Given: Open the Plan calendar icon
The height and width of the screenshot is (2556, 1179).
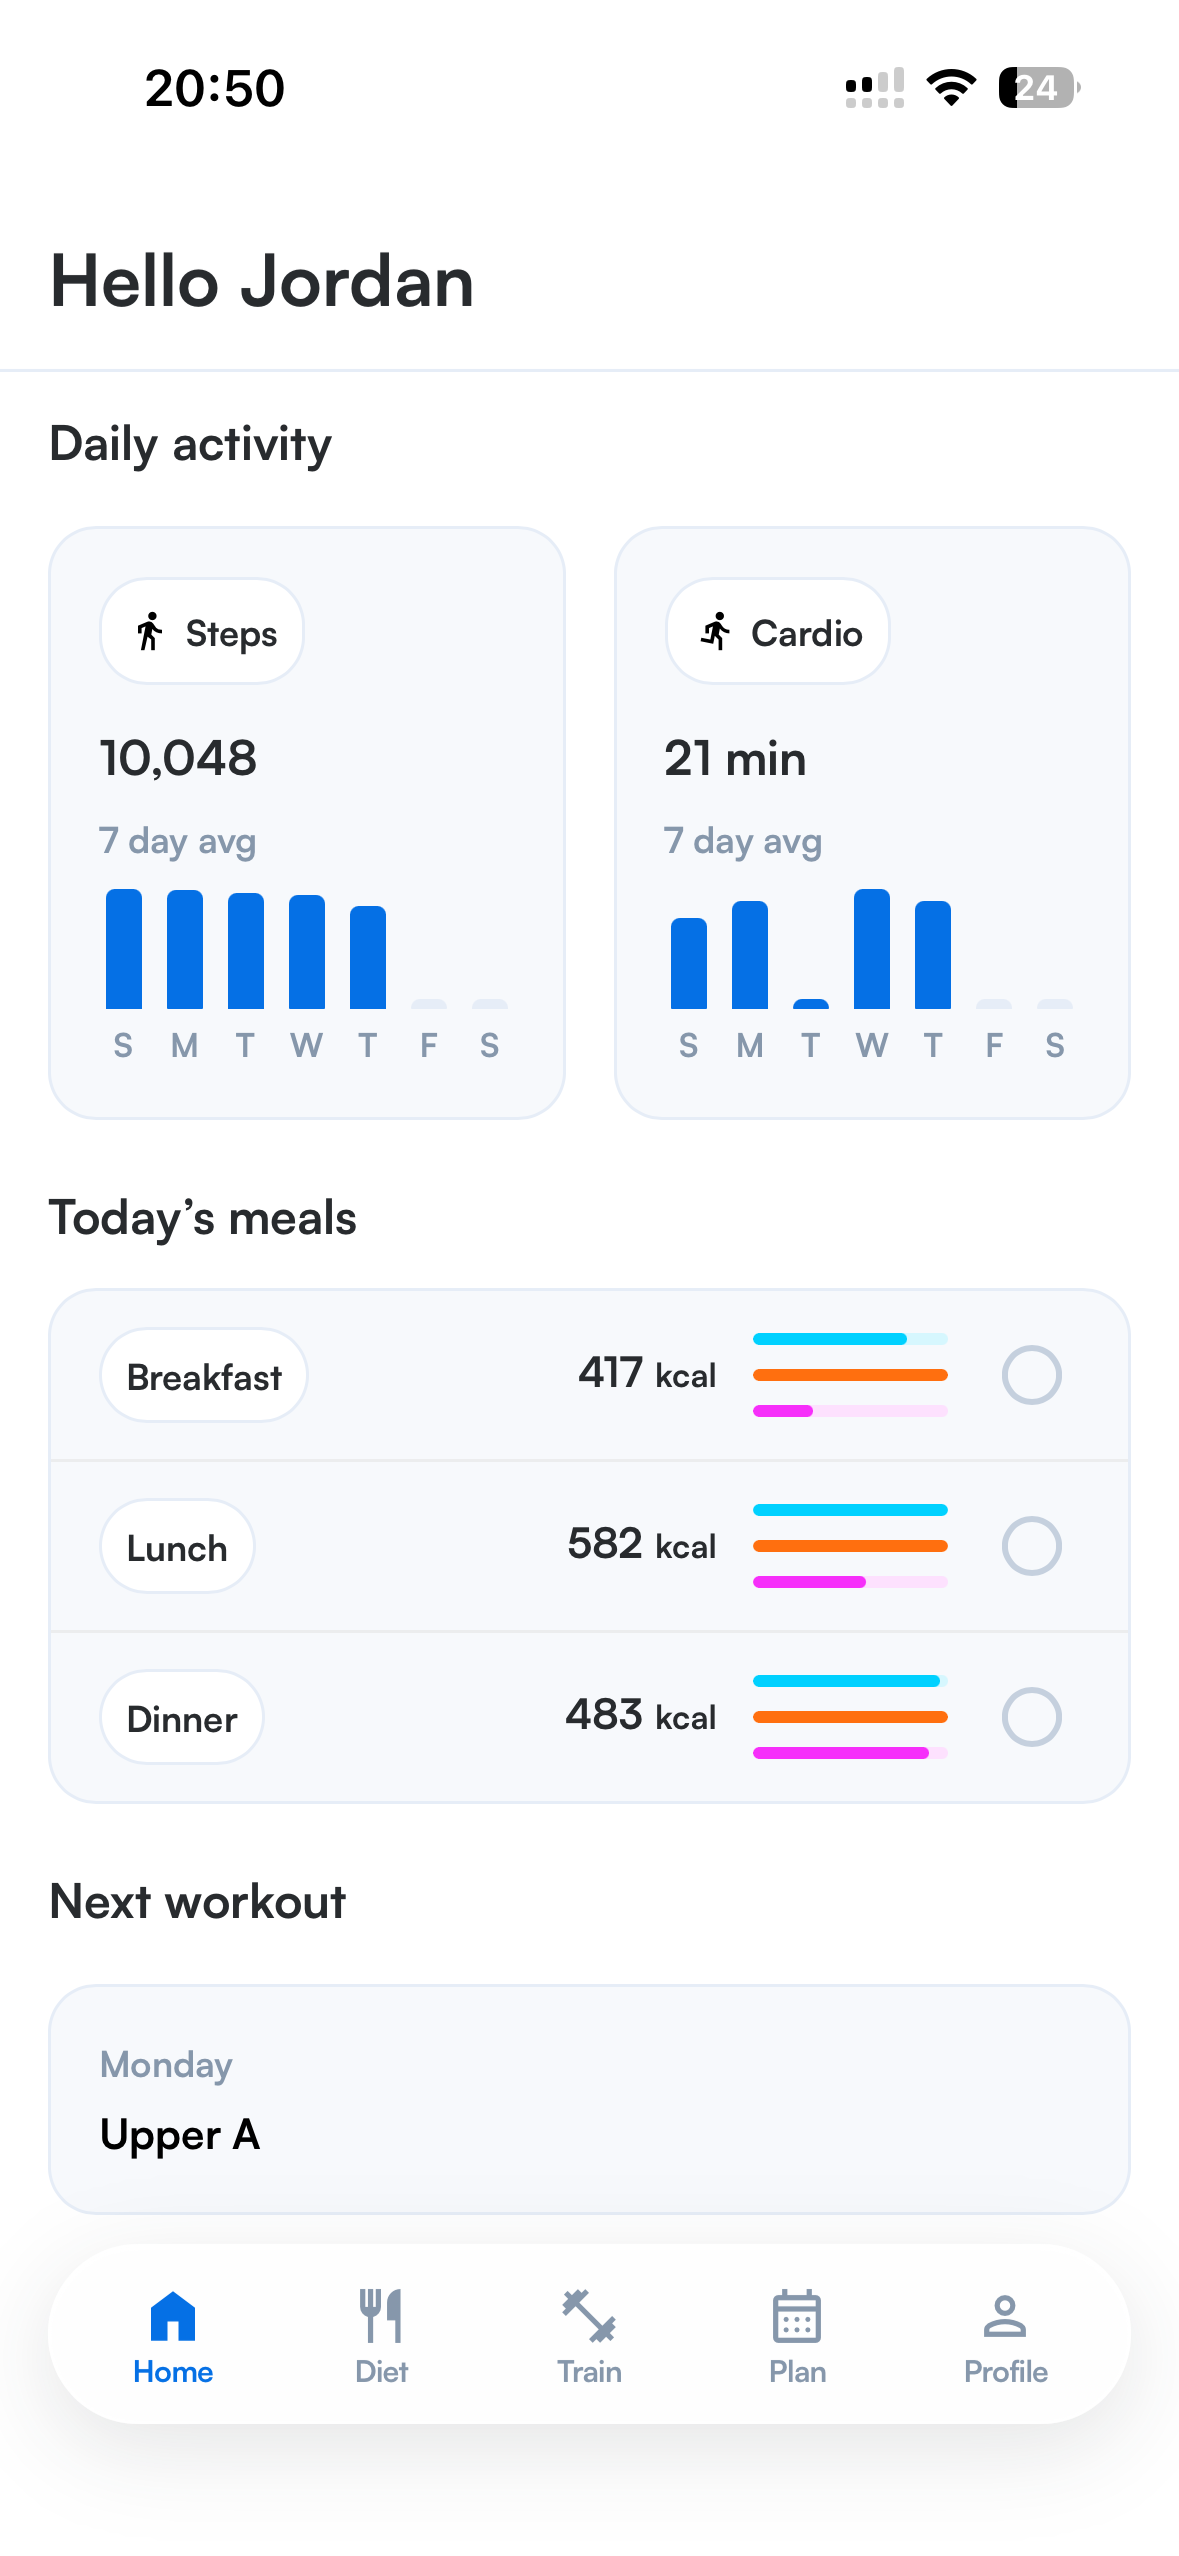Looking at the screenshot, I should click(797, 2316).
